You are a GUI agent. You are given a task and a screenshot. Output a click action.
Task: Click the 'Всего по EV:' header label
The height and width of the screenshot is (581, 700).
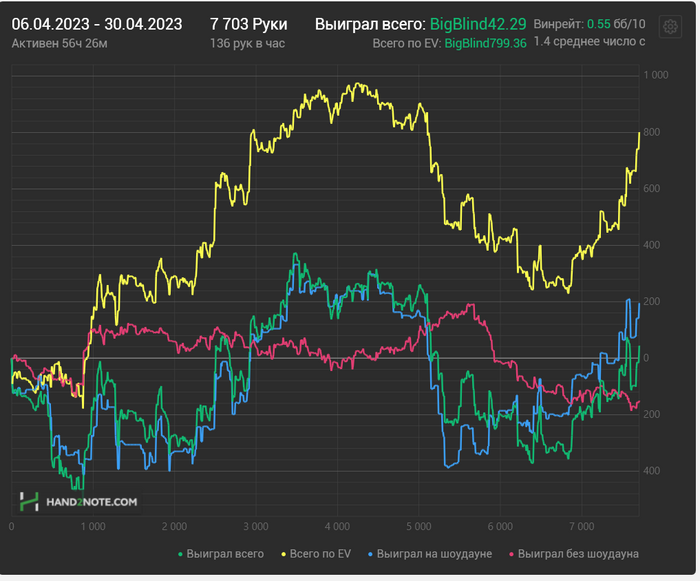tap(407, 43)
